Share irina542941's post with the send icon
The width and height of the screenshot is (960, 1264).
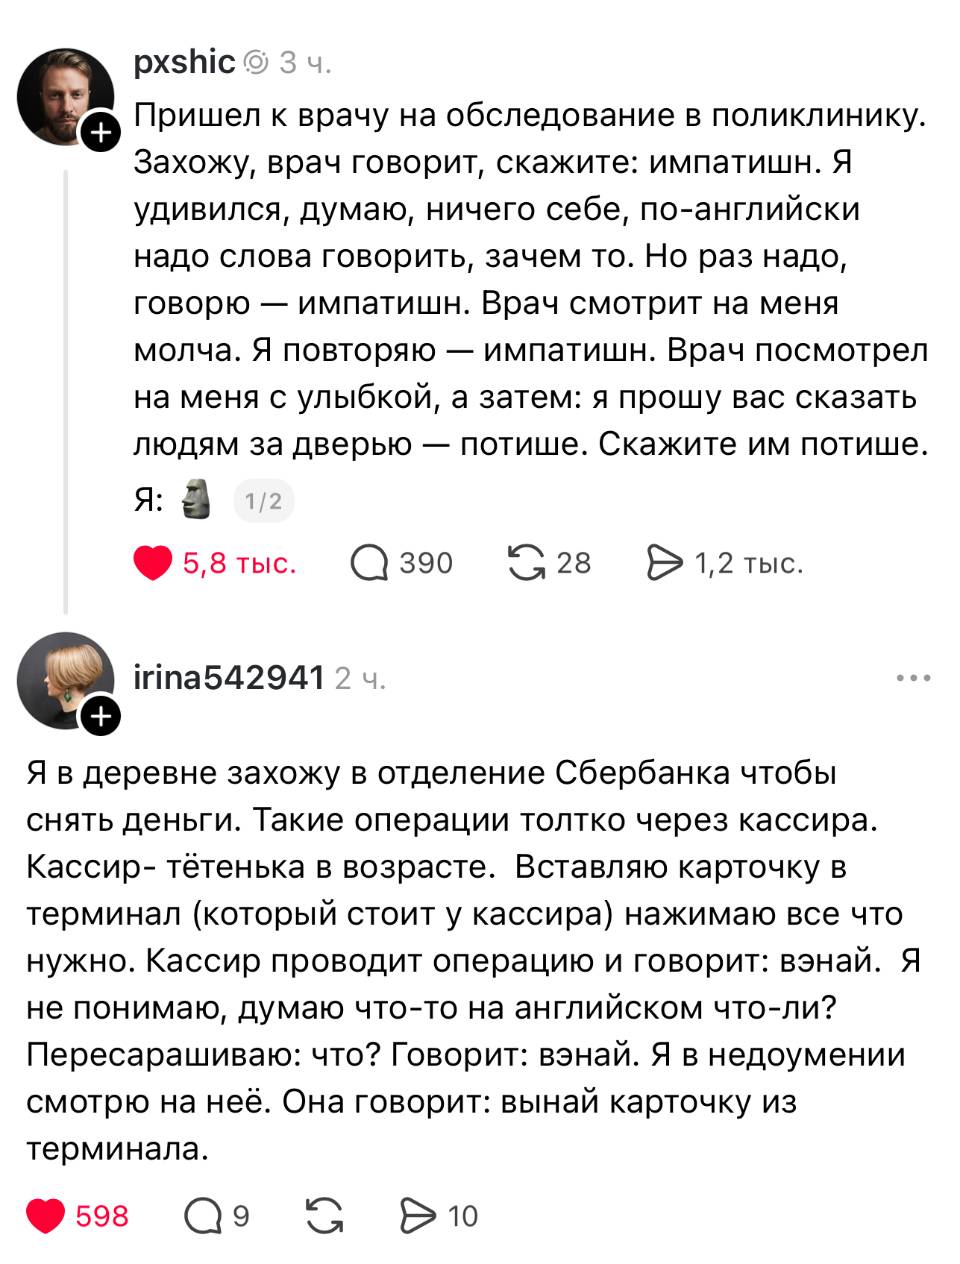418,1217
